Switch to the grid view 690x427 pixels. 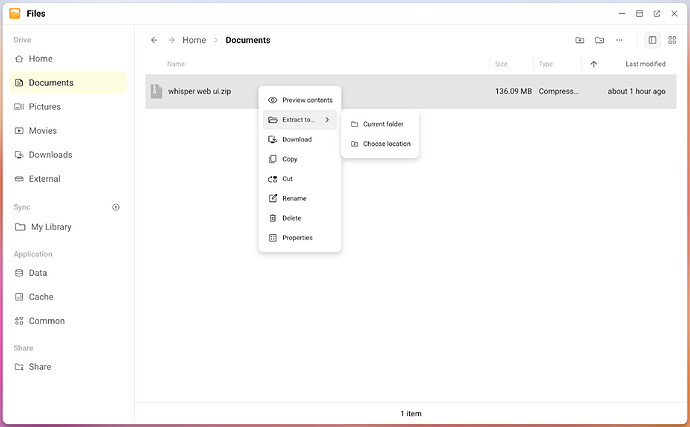672,40
